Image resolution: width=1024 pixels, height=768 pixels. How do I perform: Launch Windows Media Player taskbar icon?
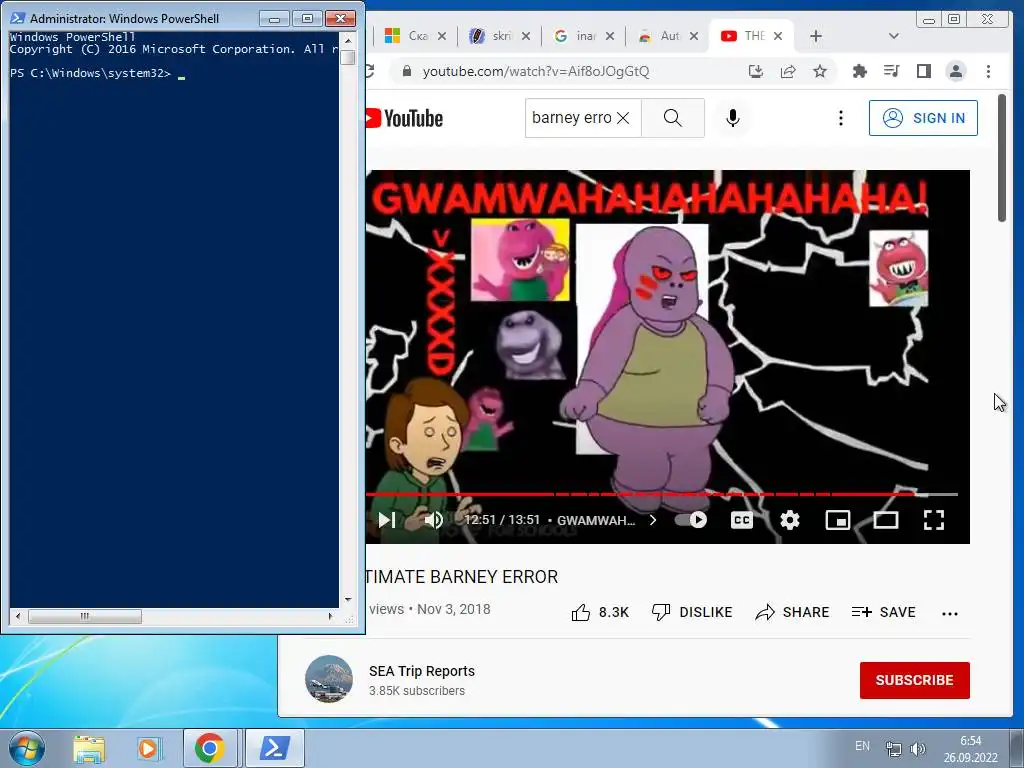point(148,748)
